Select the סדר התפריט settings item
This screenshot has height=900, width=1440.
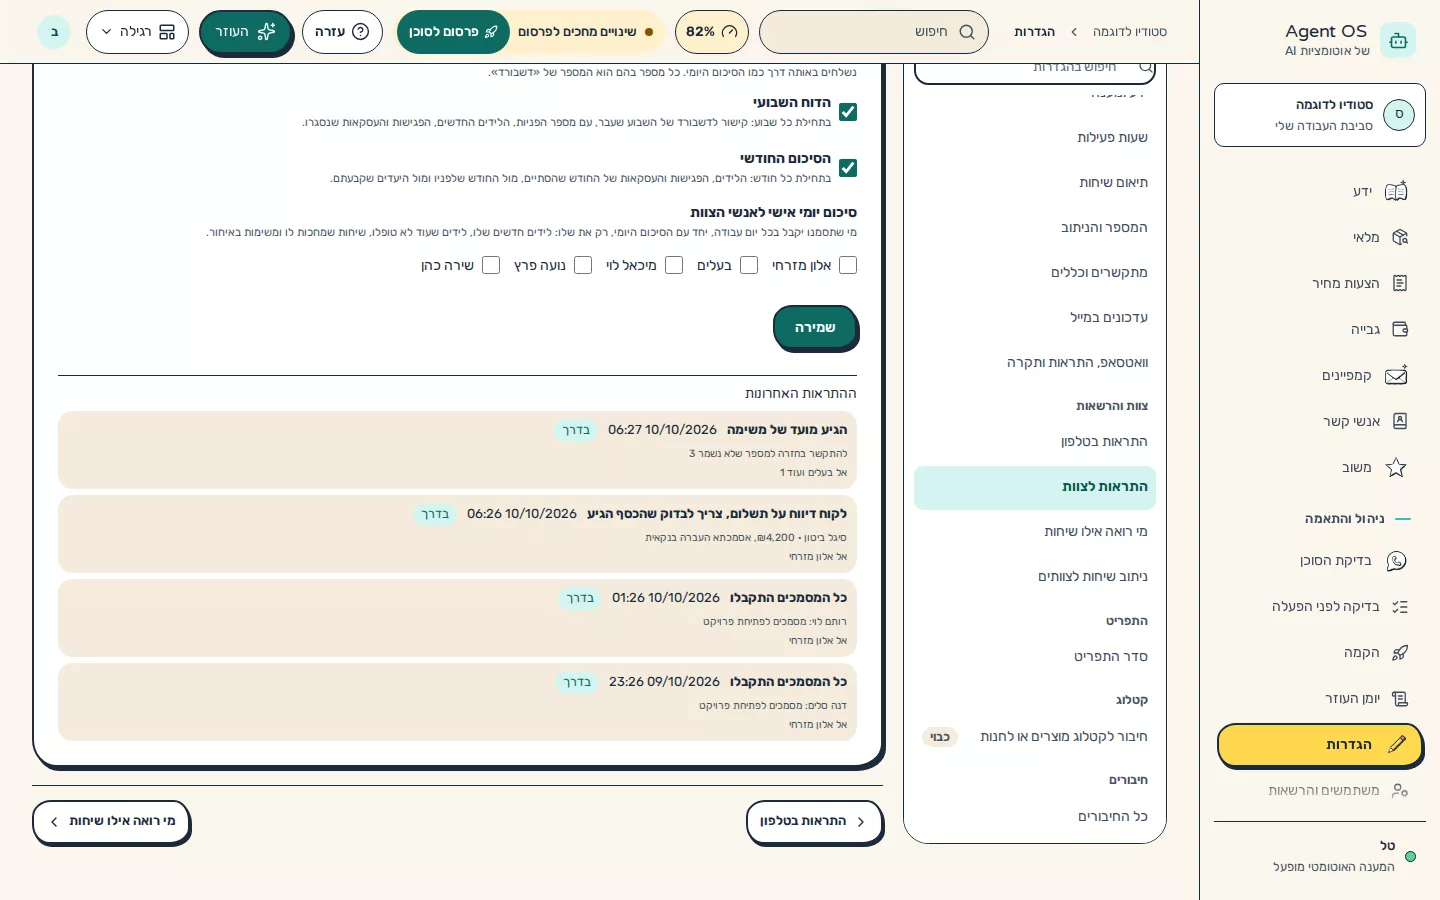(x=1035, y=657)
